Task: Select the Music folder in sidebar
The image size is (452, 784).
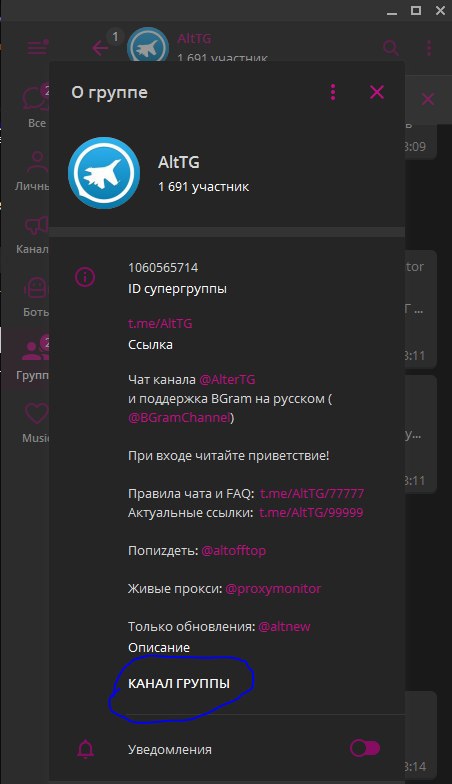Action: [x=35, y=423]
